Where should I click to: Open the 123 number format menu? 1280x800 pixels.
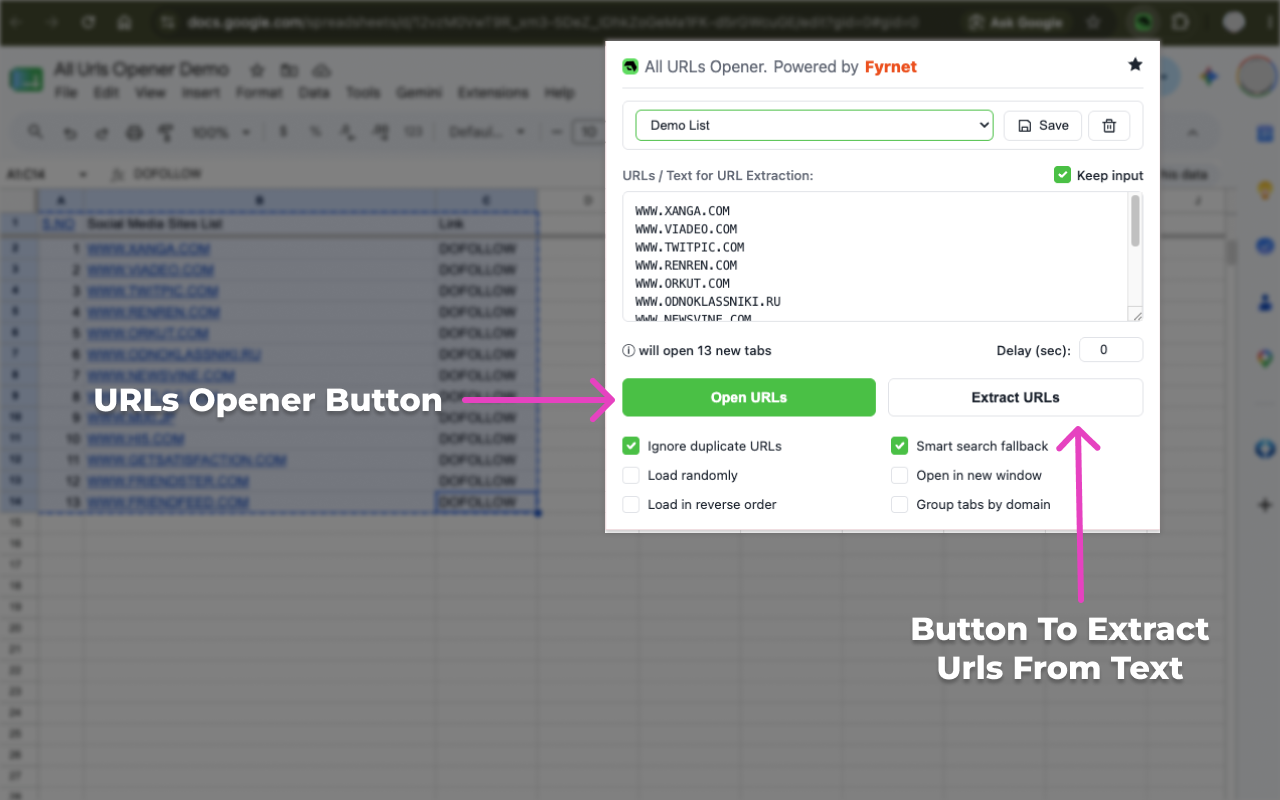coord(412,132)
